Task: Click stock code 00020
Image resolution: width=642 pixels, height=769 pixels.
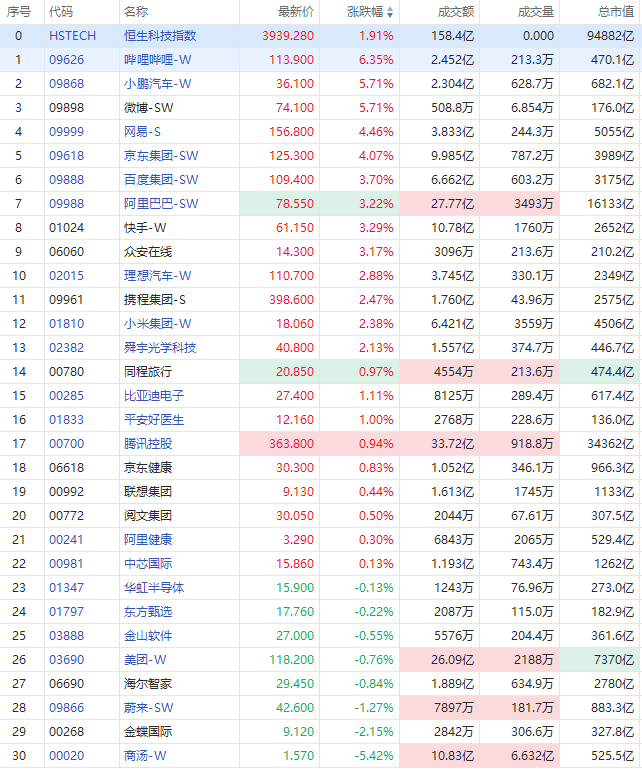Action: (67, 757)
